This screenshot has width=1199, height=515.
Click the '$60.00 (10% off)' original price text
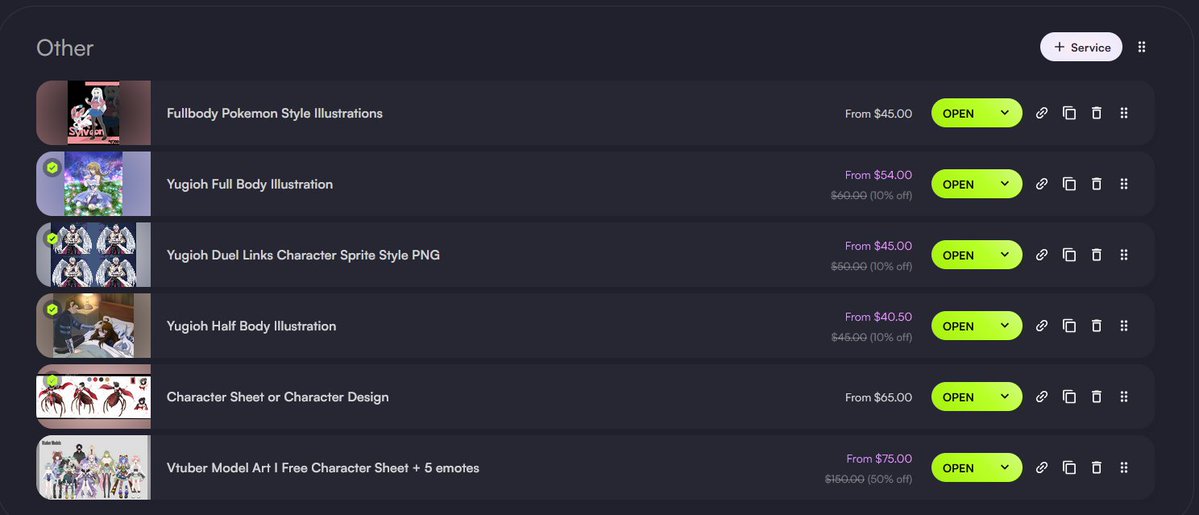(872, 195)
